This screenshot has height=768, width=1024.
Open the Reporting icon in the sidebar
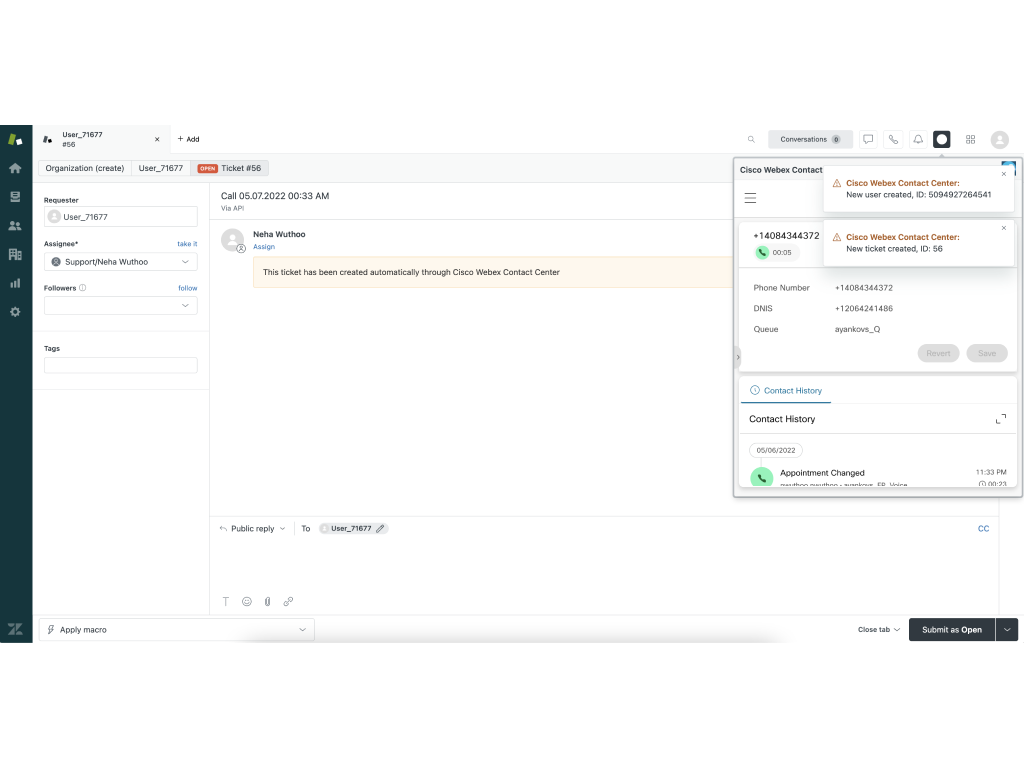point(14,282)
